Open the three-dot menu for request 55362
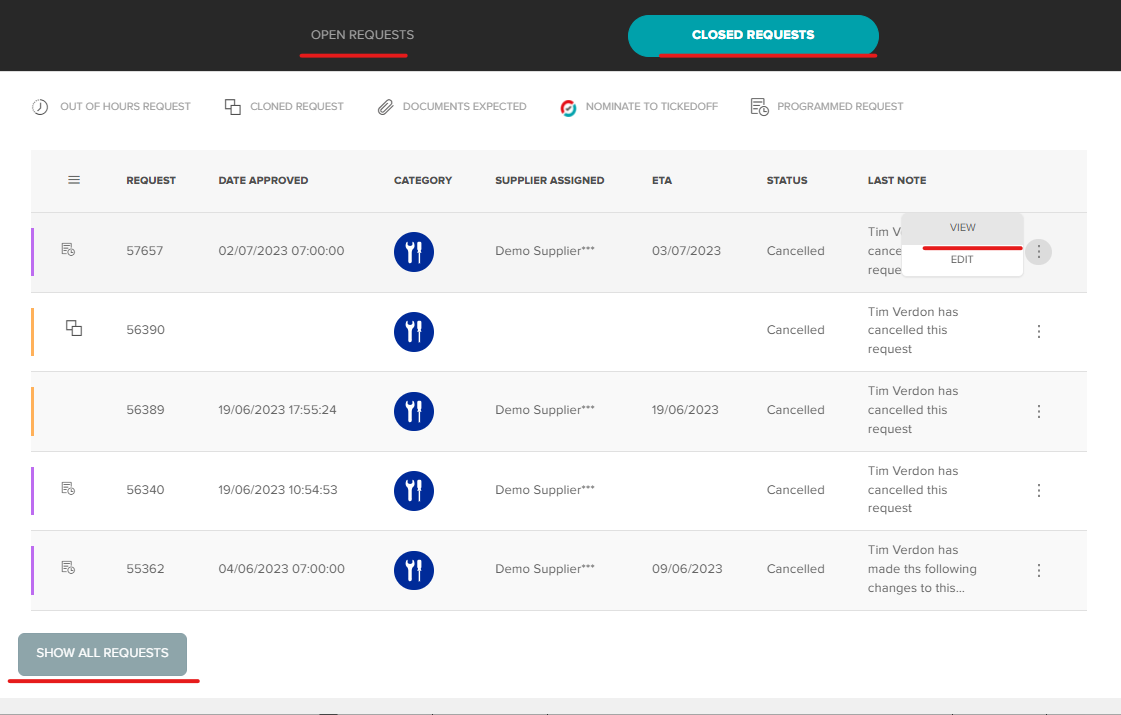 click(1039, 571)
